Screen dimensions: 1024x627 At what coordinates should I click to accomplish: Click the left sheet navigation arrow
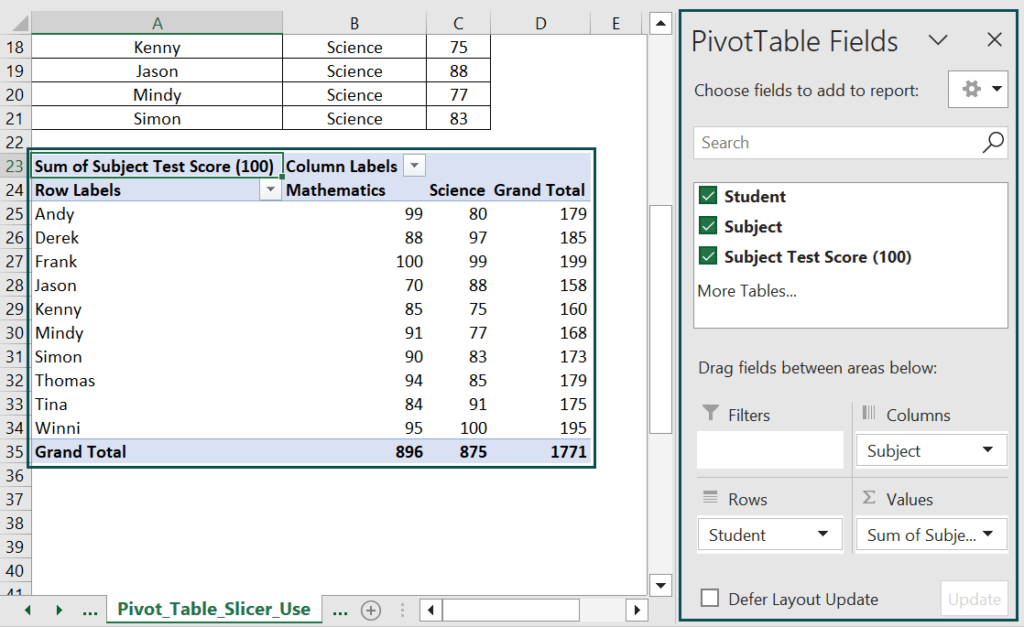coord(27,609)
